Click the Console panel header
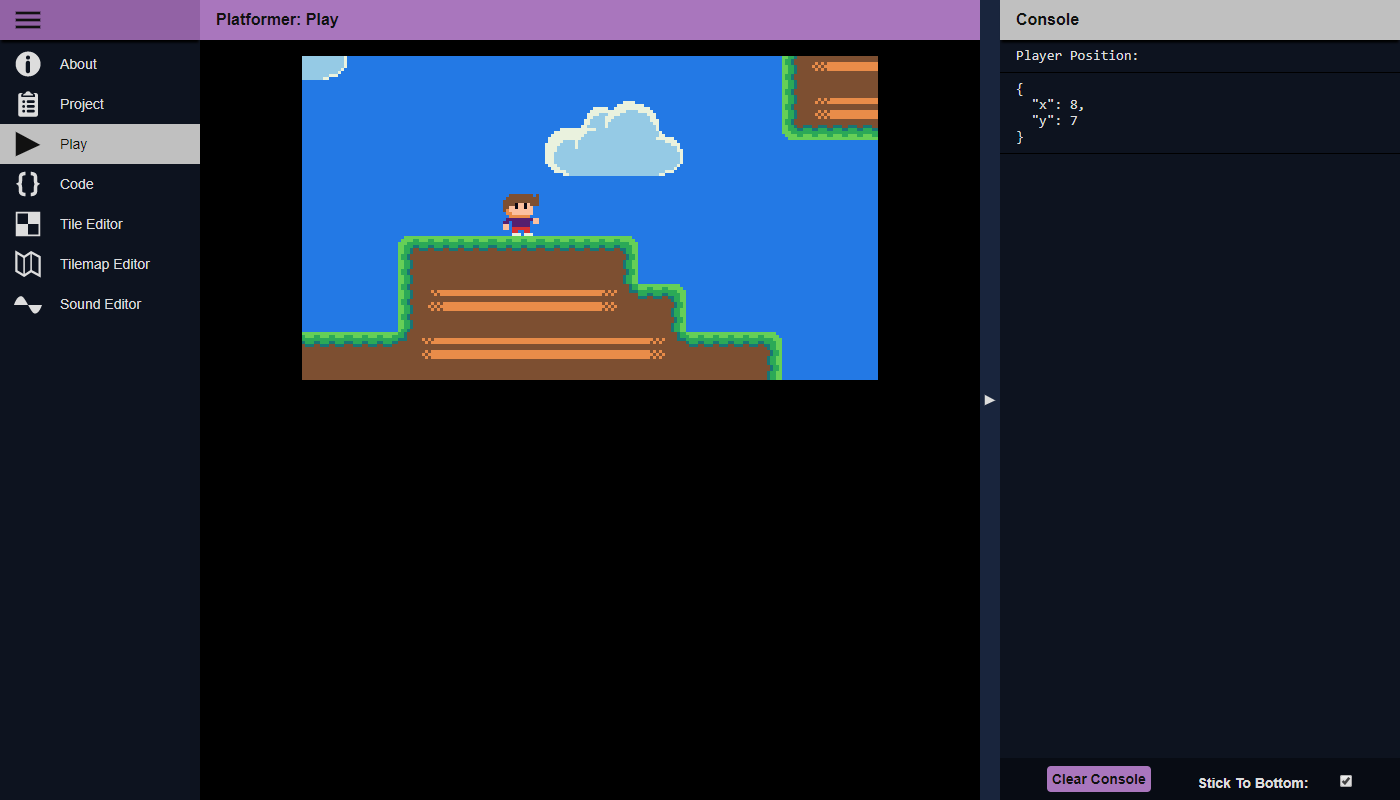Screen dimensions: 1400x800 1200,20
